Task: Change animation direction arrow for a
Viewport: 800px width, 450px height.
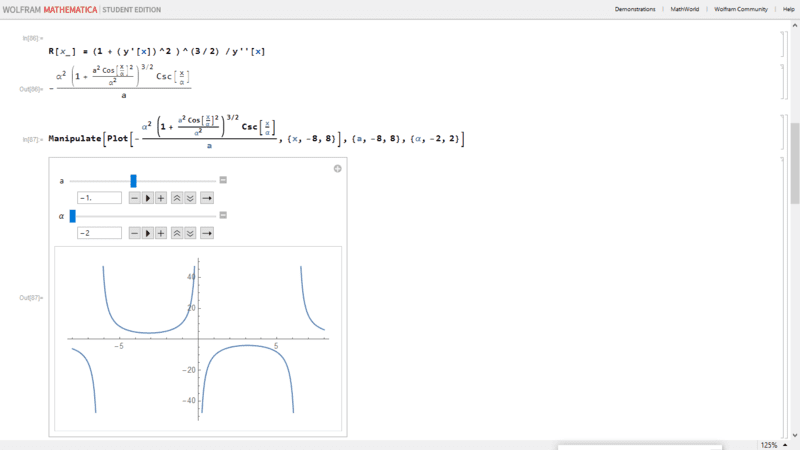Action: point(207,198)
